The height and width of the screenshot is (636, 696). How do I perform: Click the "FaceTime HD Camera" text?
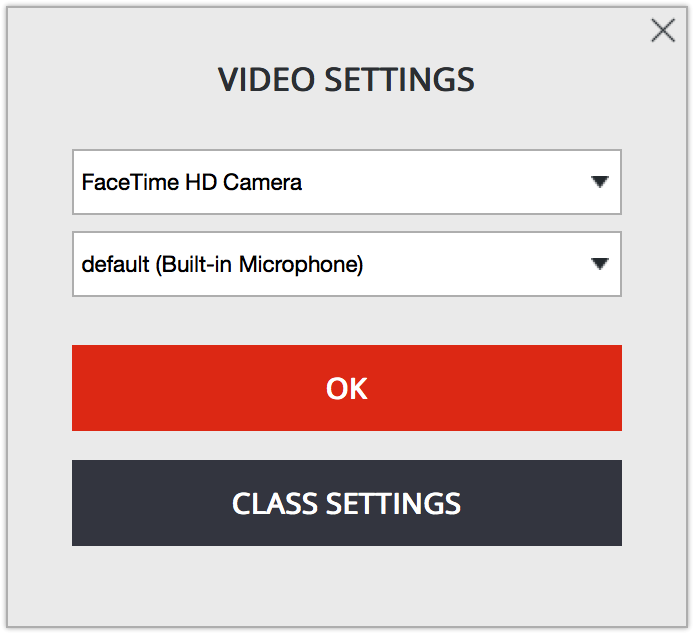pos(192,182)
